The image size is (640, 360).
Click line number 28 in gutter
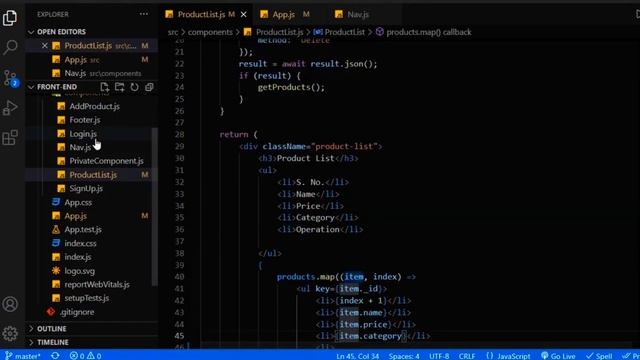click(180, 134)
